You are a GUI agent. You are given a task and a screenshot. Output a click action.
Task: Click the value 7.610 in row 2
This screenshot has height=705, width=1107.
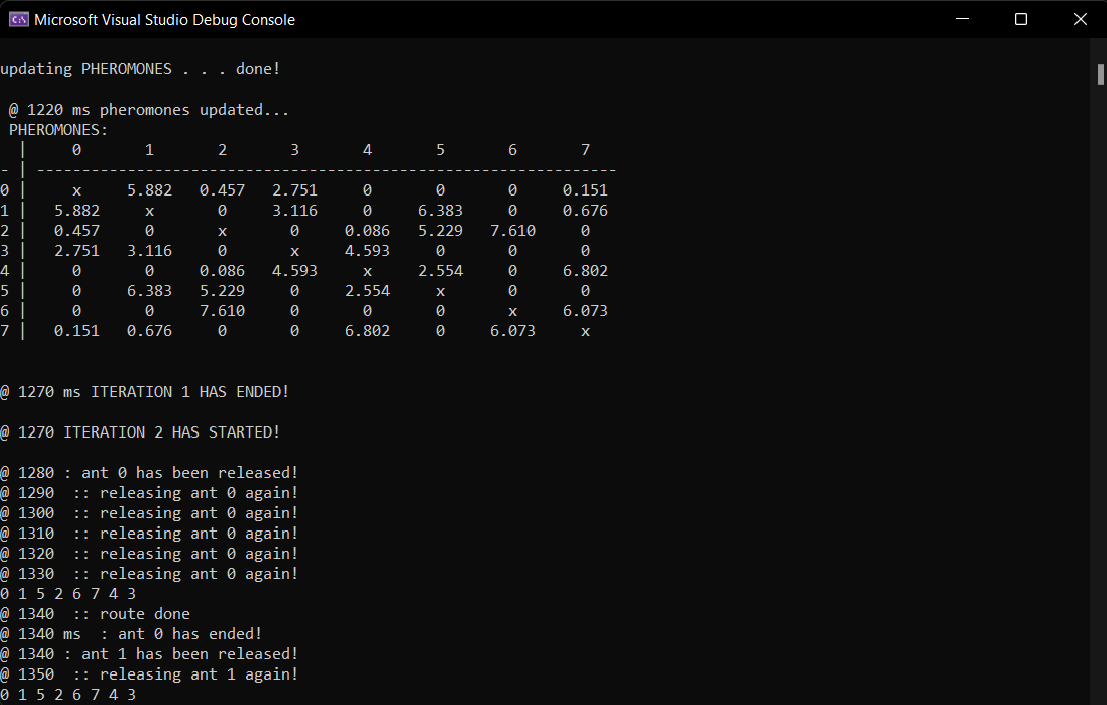pyautogui.click(x=513, y=230)
